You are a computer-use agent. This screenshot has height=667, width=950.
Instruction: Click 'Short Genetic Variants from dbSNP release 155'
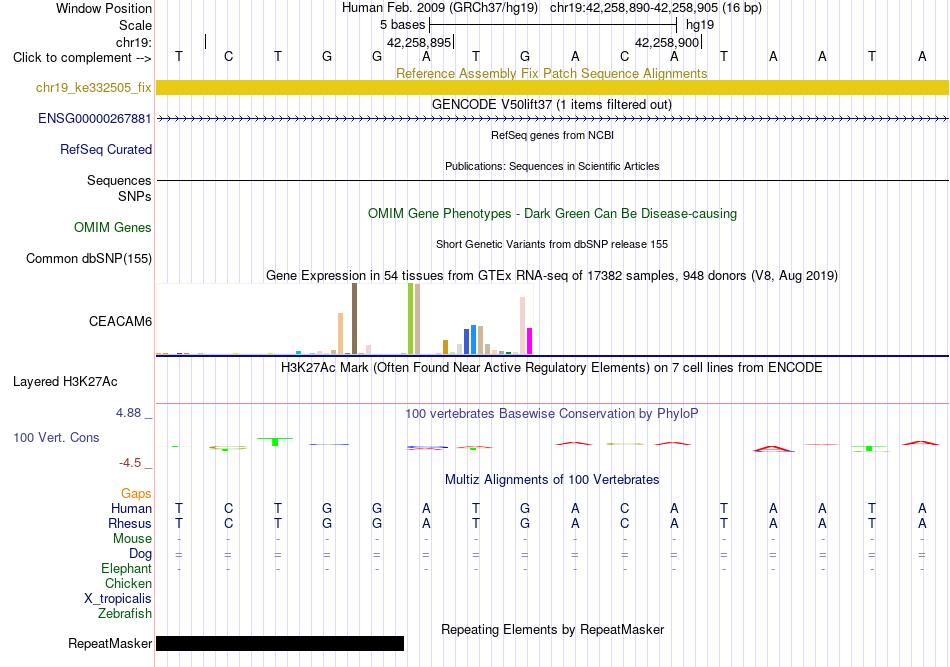(552, 244)
